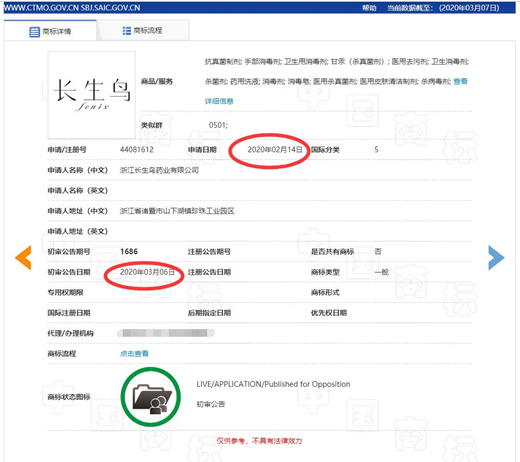Click the 商标详情 tab document icon

point(34,32)
